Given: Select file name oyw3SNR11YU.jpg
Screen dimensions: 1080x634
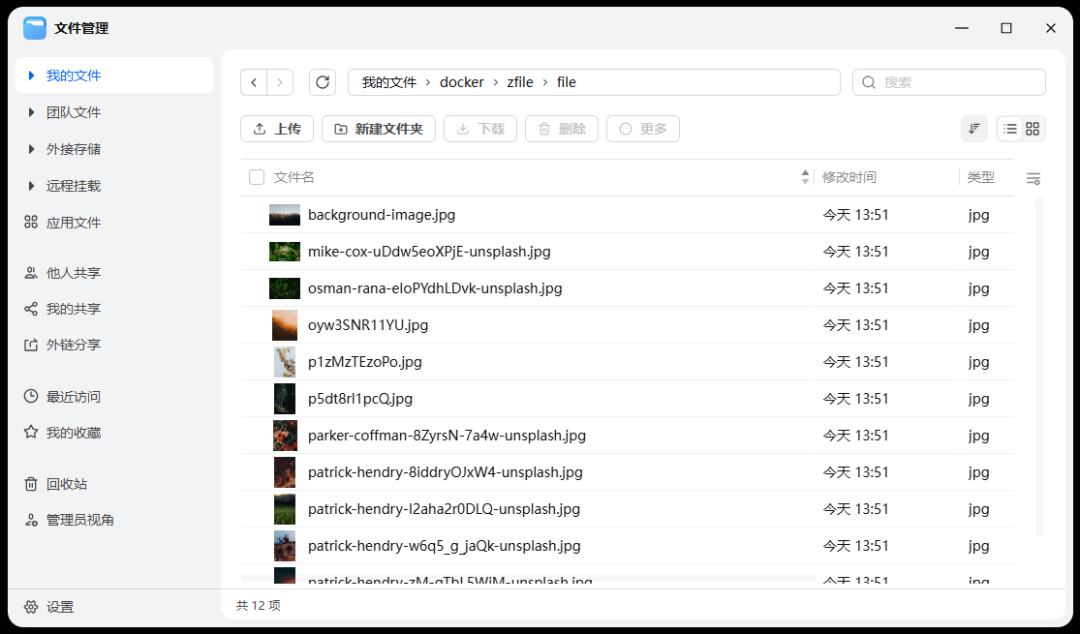Looking at the screenshot, I should tap(368, 325).
